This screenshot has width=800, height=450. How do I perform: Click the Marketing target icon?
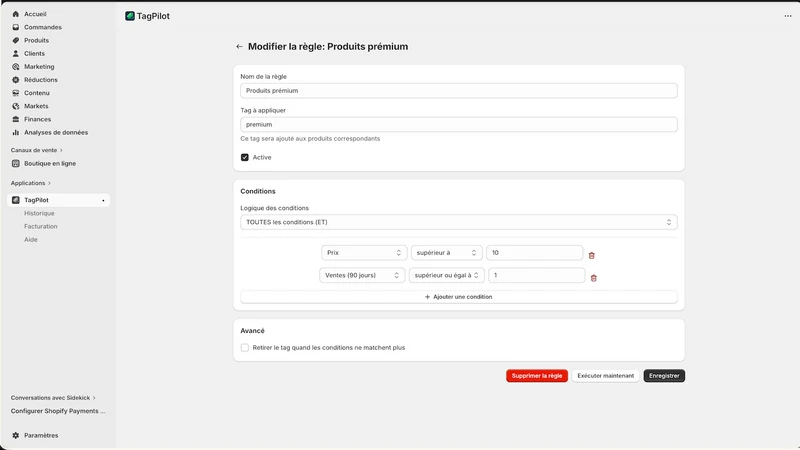pos(16,67)
